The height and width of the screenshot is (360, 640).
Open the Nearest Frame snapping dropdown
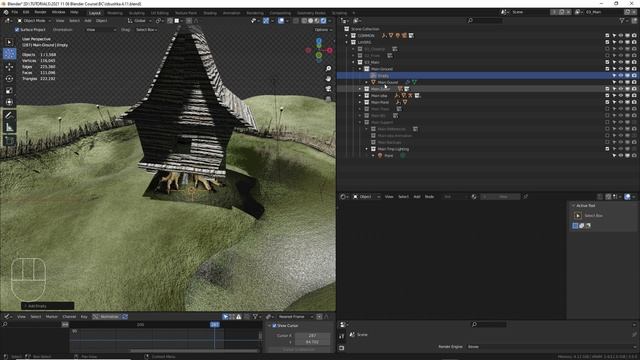[295, 317]
